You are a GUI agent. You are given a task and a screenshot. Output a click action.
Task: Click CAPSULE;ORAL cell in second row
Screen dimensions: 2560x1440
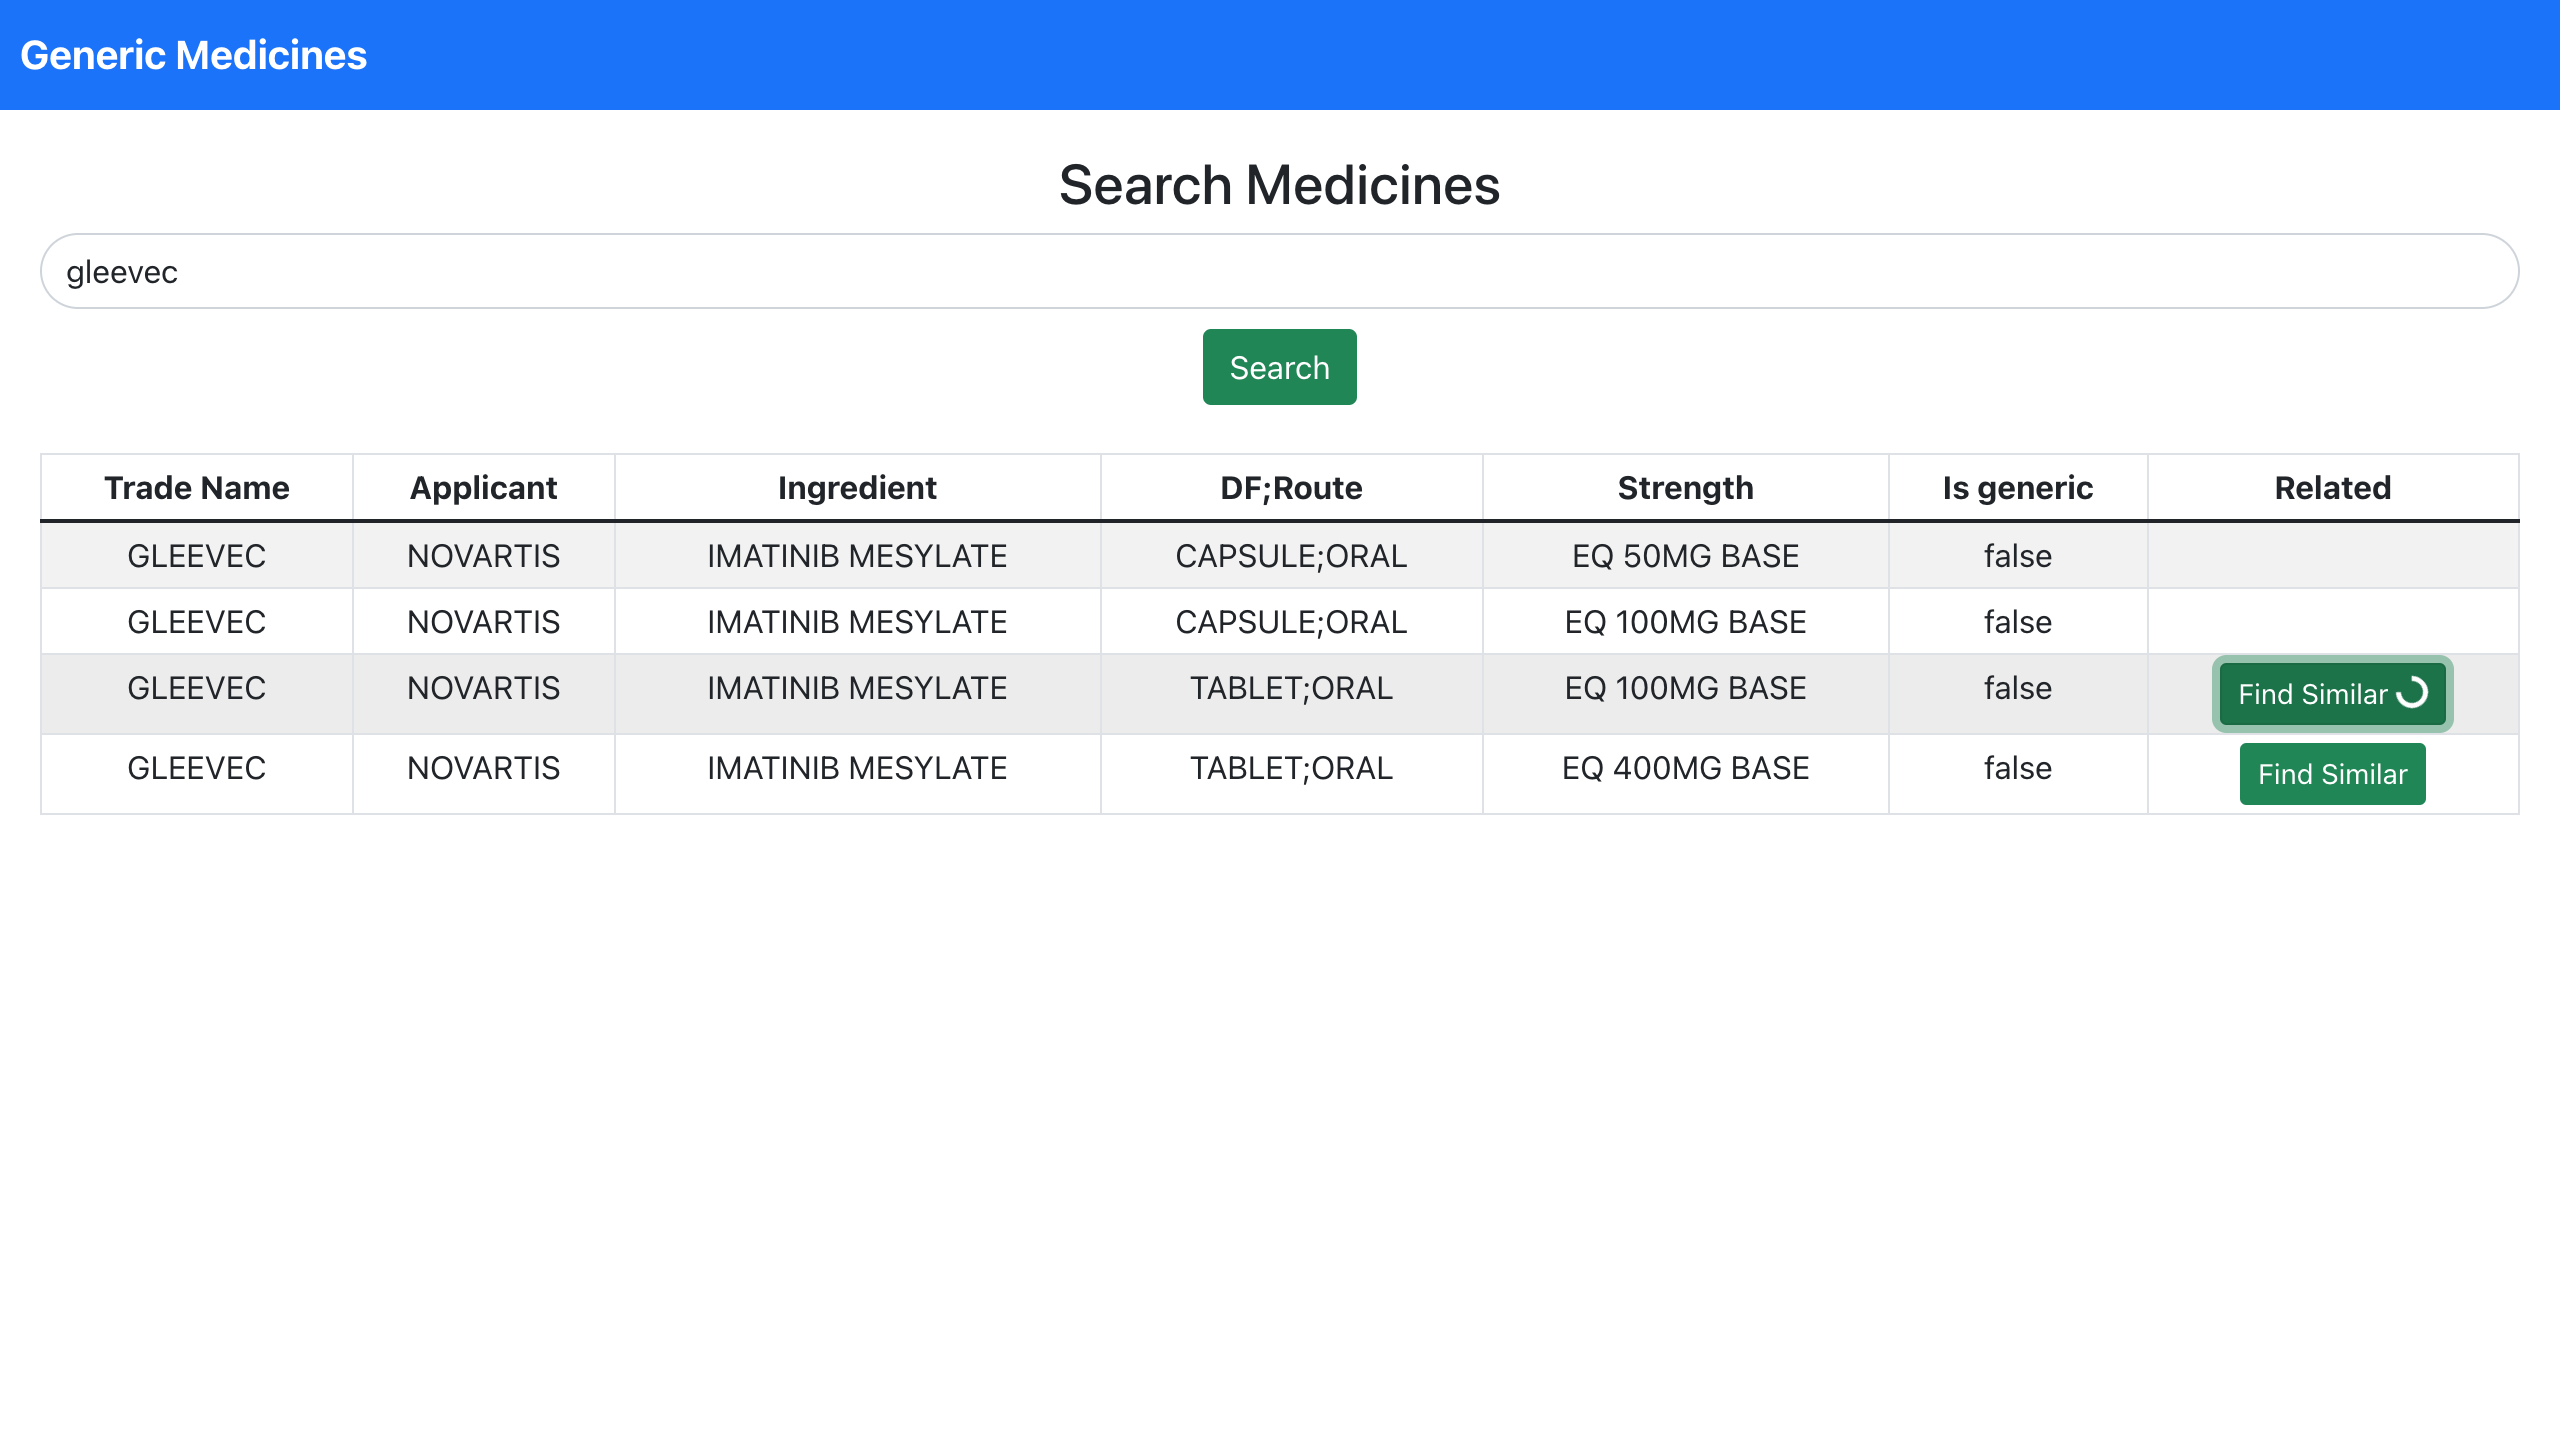click(x=1291, y=622)
